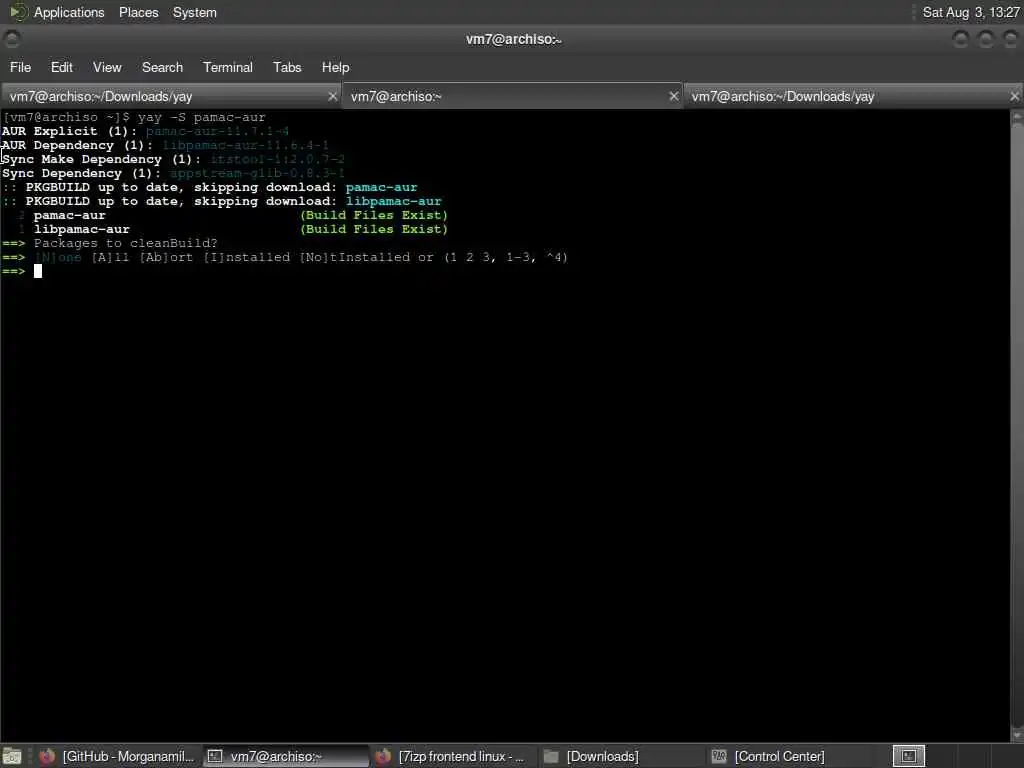
Task: Open the File menu
Action: (20, 67)
